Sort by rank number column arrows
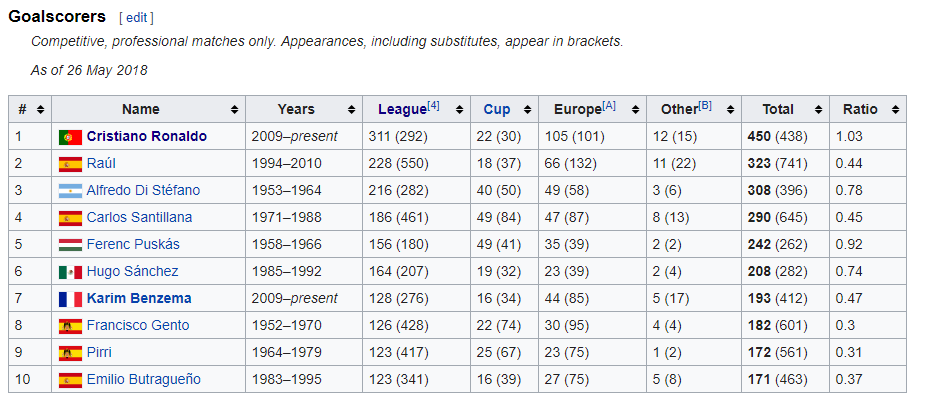 [x=40, y=110]
